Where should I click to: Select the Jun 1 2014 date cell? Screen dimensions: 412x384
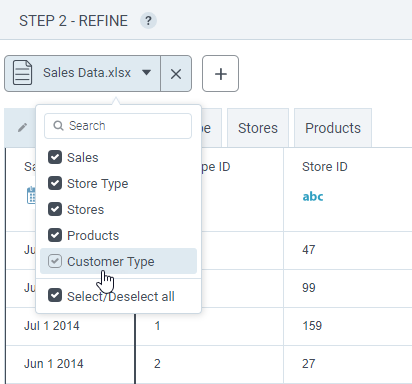70,364
